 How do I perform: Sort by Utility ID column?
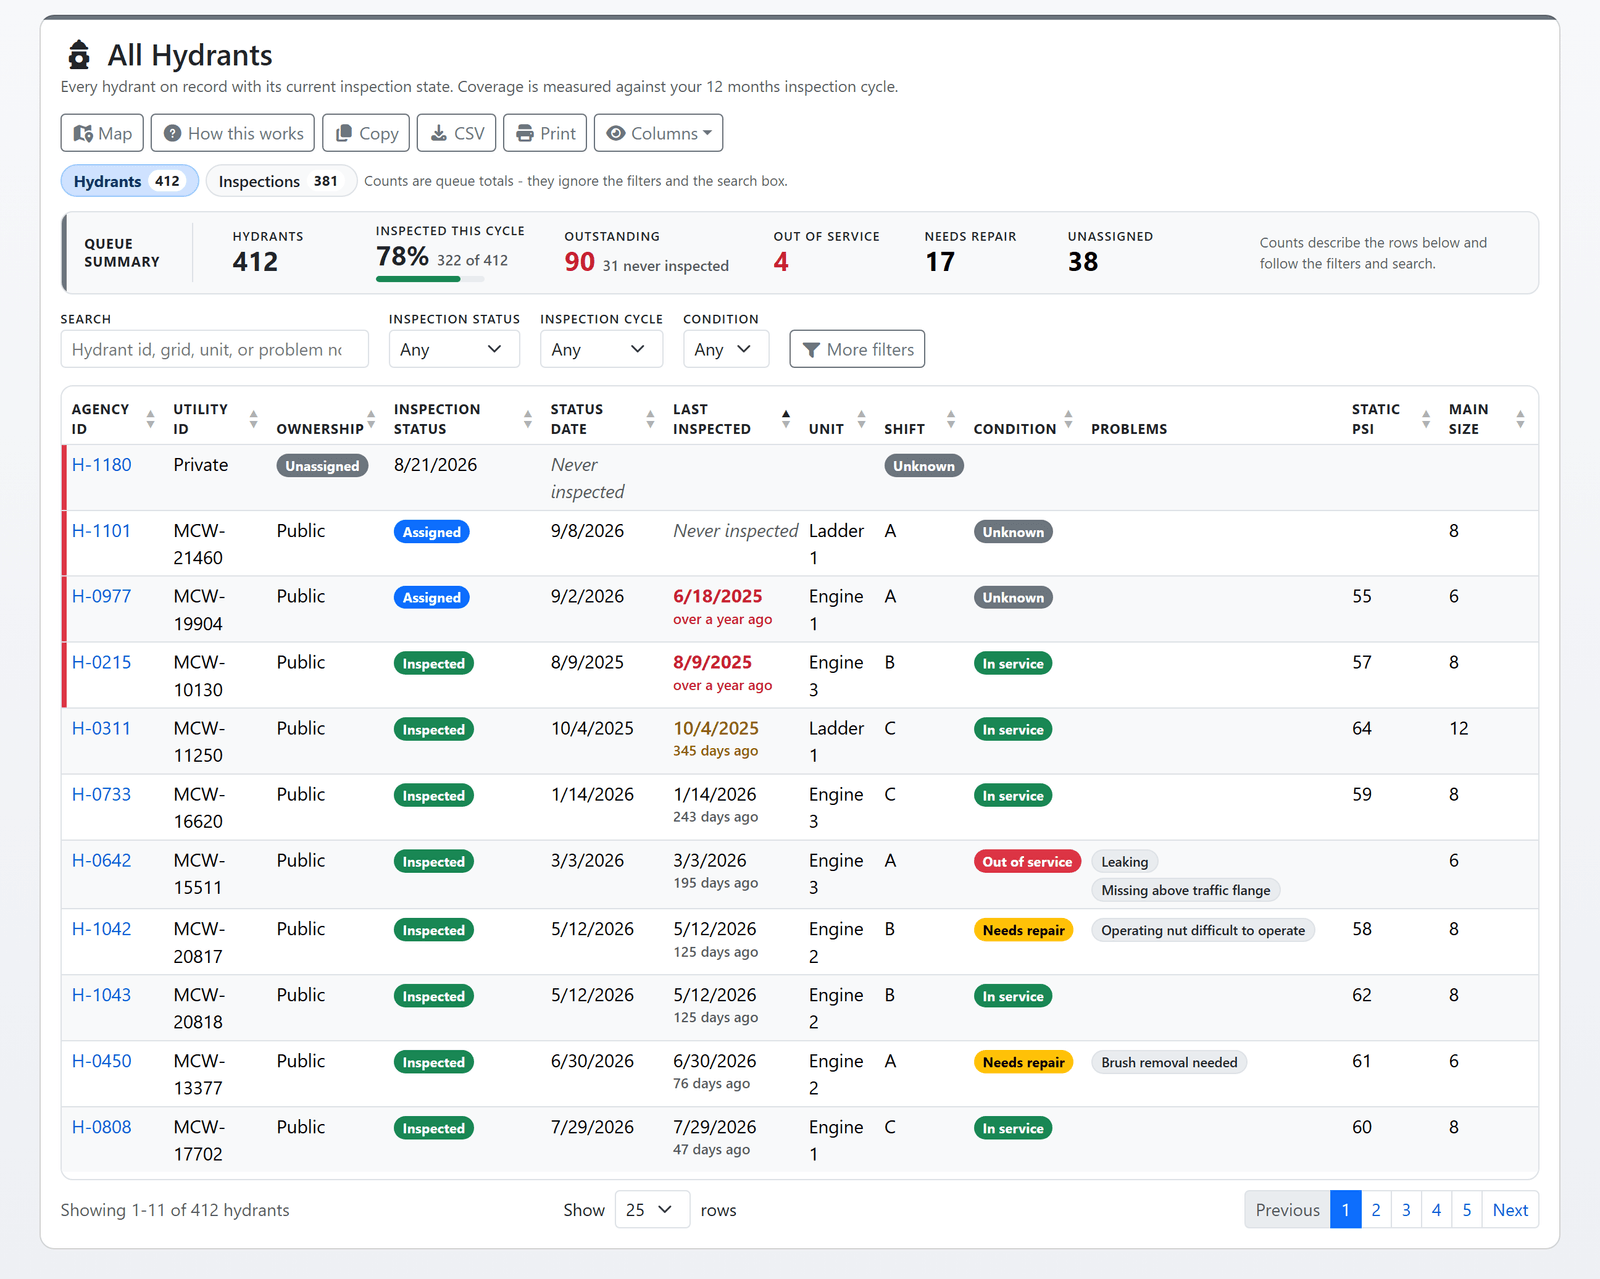click(x=214, y=419)
